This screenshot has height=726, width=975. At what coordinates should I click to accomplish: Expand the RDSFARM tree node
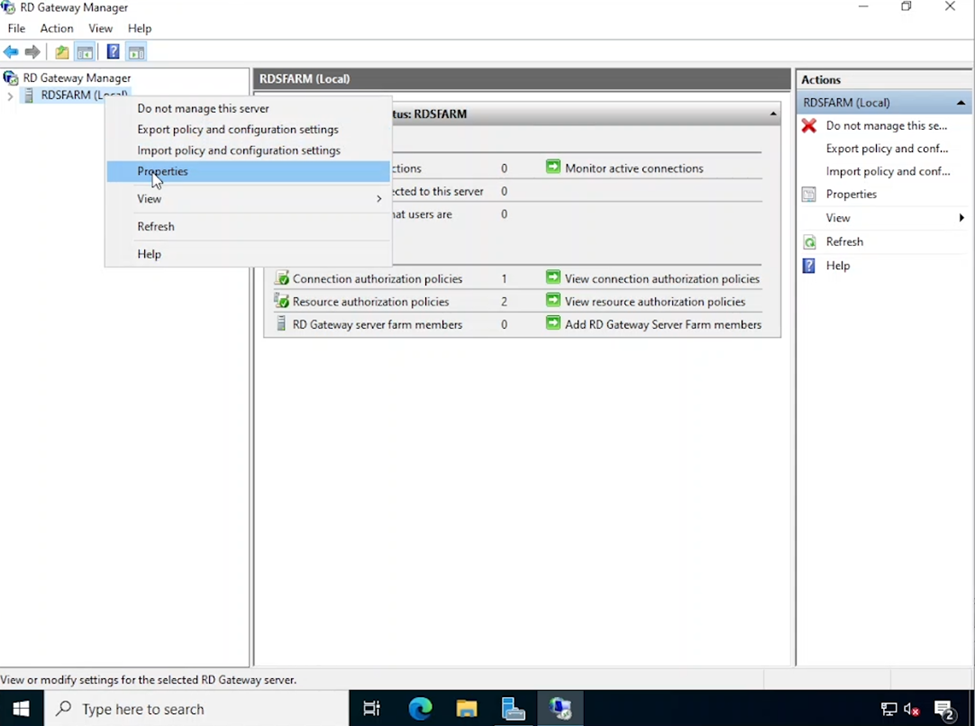[11, 96]
